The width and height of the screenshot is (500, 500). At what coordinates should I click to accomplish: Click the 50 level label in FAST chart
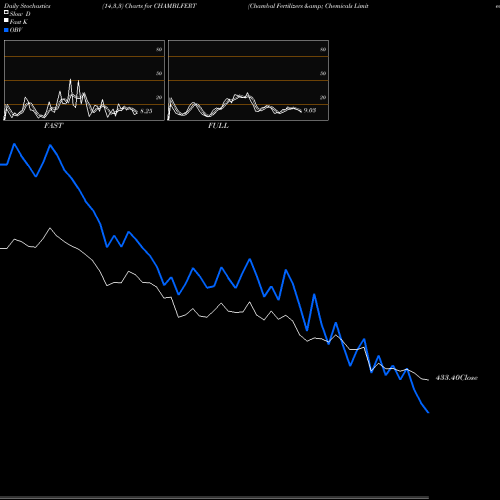[x=159, y=73]
